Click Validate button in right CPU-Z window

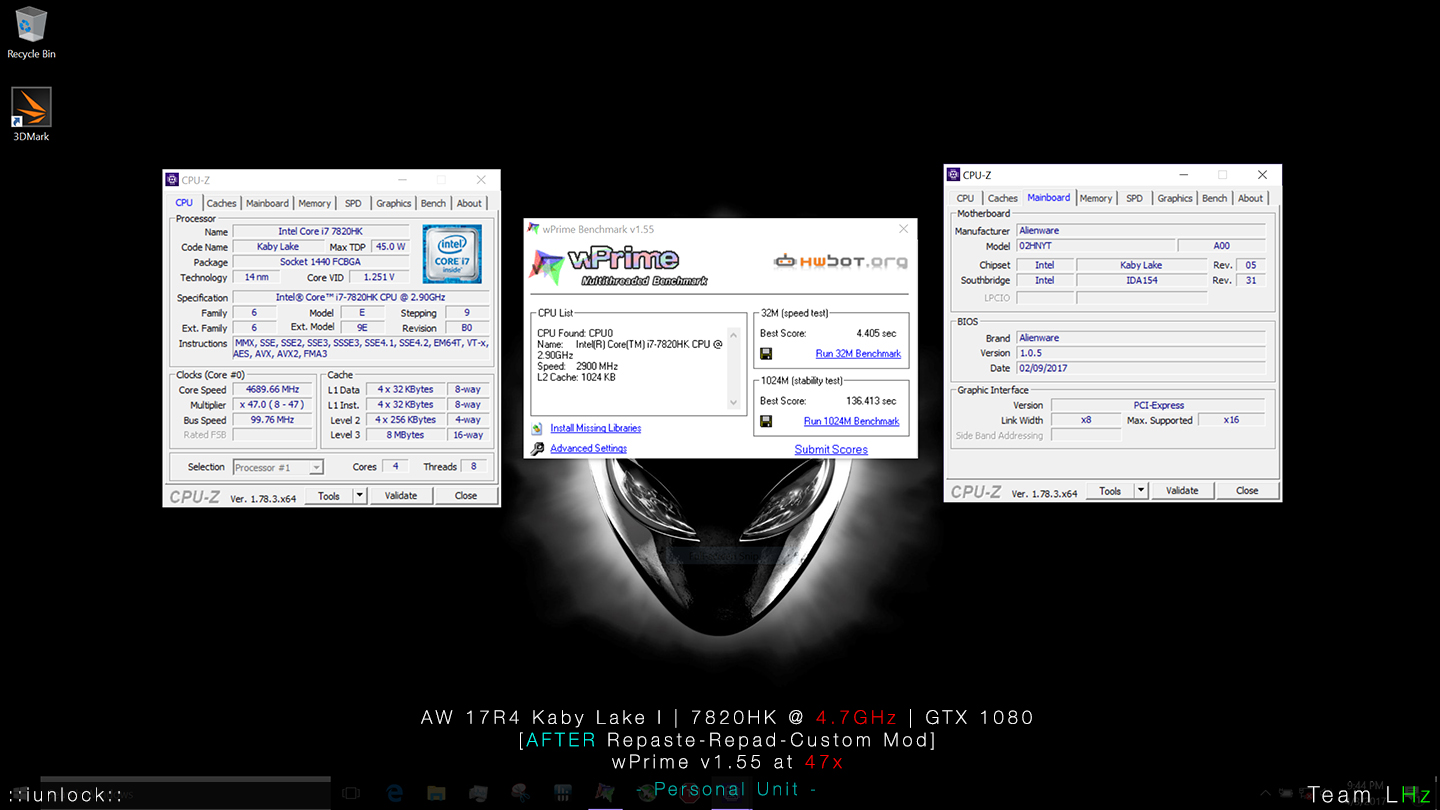(x=1182, y=491)
